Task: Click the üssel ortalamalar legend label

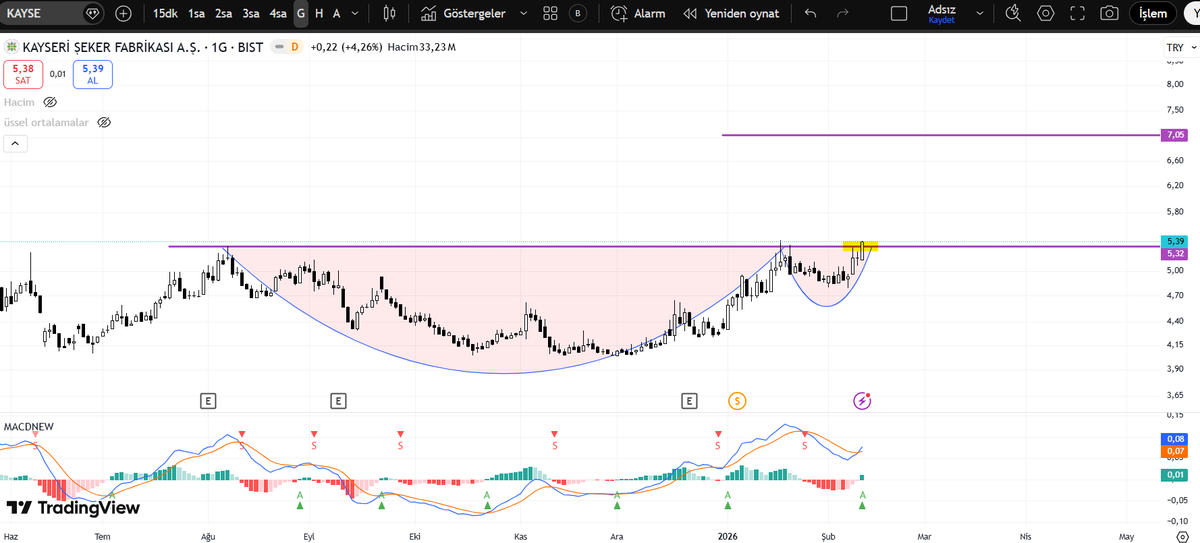Action: point(46,122)
